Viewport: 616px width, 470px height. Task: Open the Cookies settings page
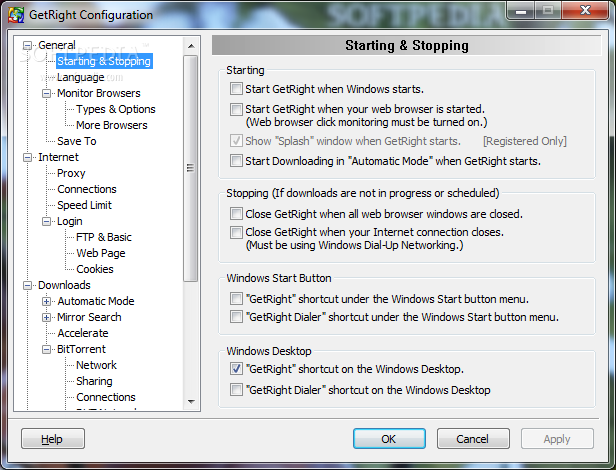click(95, 269)
